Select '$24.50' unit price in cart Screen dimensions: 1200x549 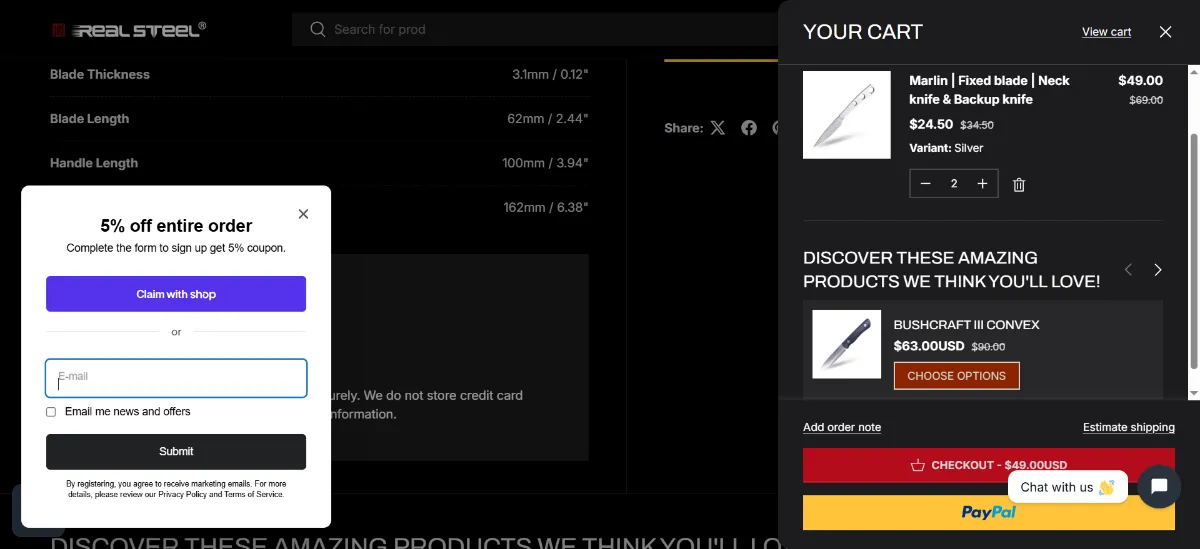click(x=931, y=124)
